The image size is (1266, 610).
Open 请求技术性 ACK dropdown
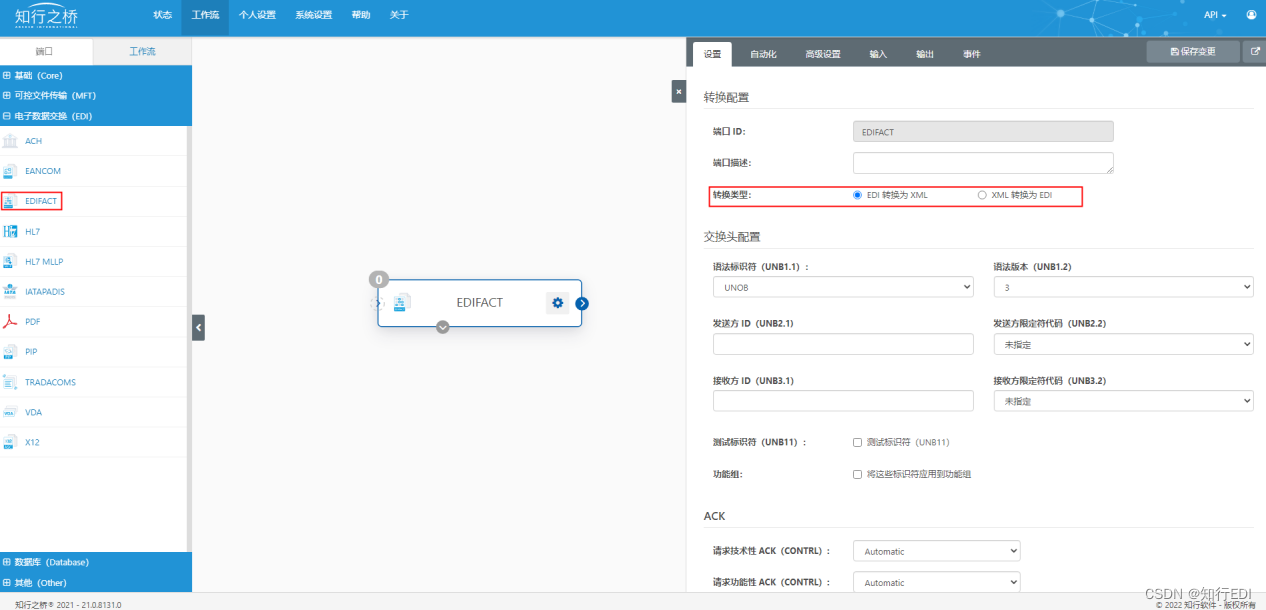936,551
